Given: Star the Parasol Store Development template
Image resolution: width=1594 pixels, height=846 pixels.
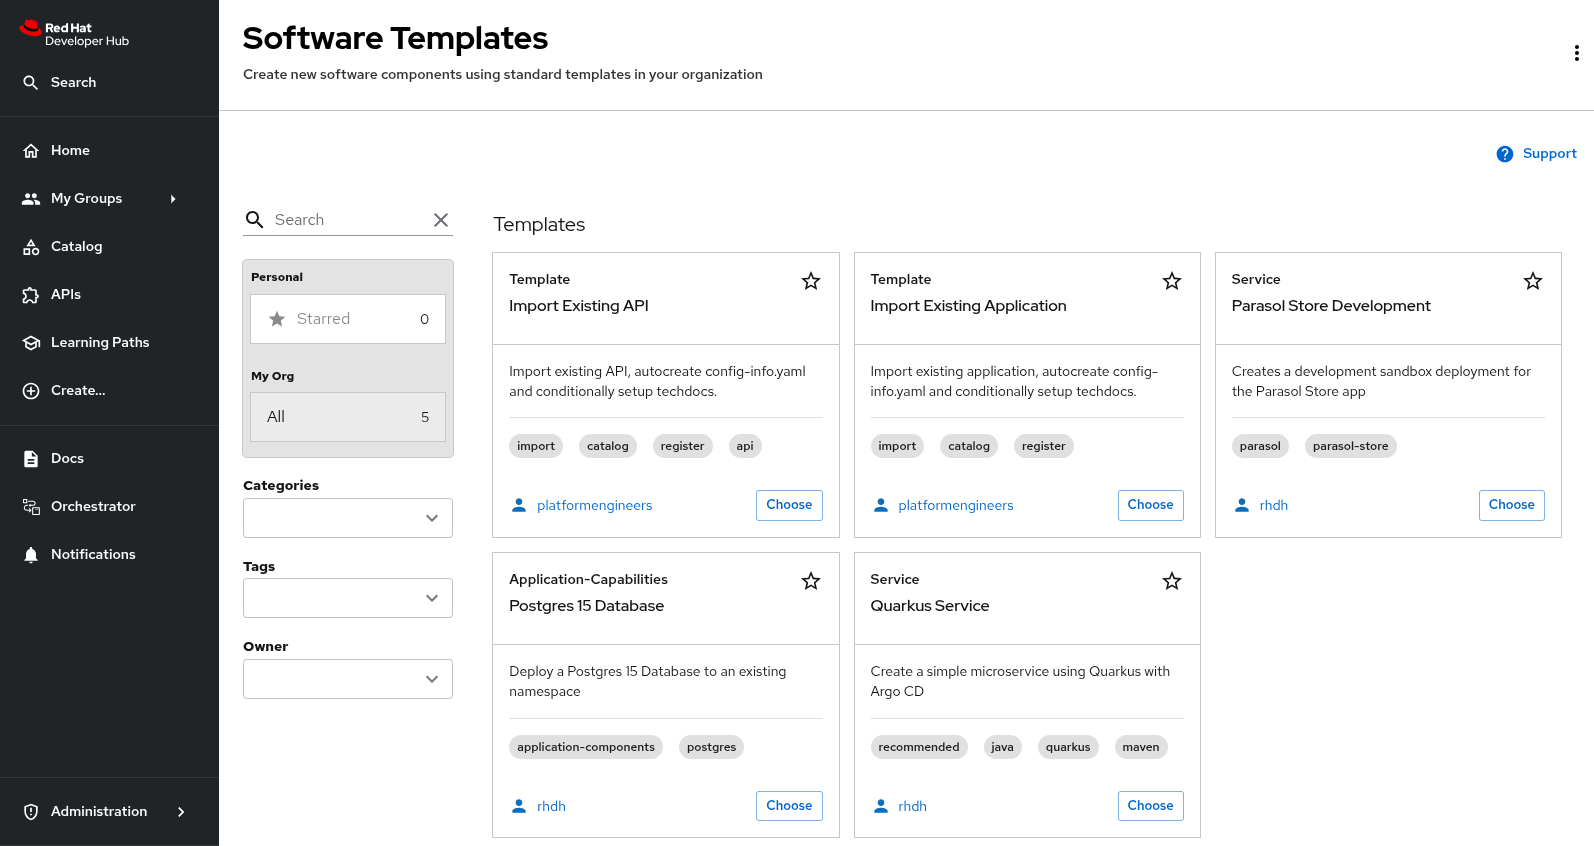Looking at the screenshot, I should pyautogui.click(x=1533, y=281).
